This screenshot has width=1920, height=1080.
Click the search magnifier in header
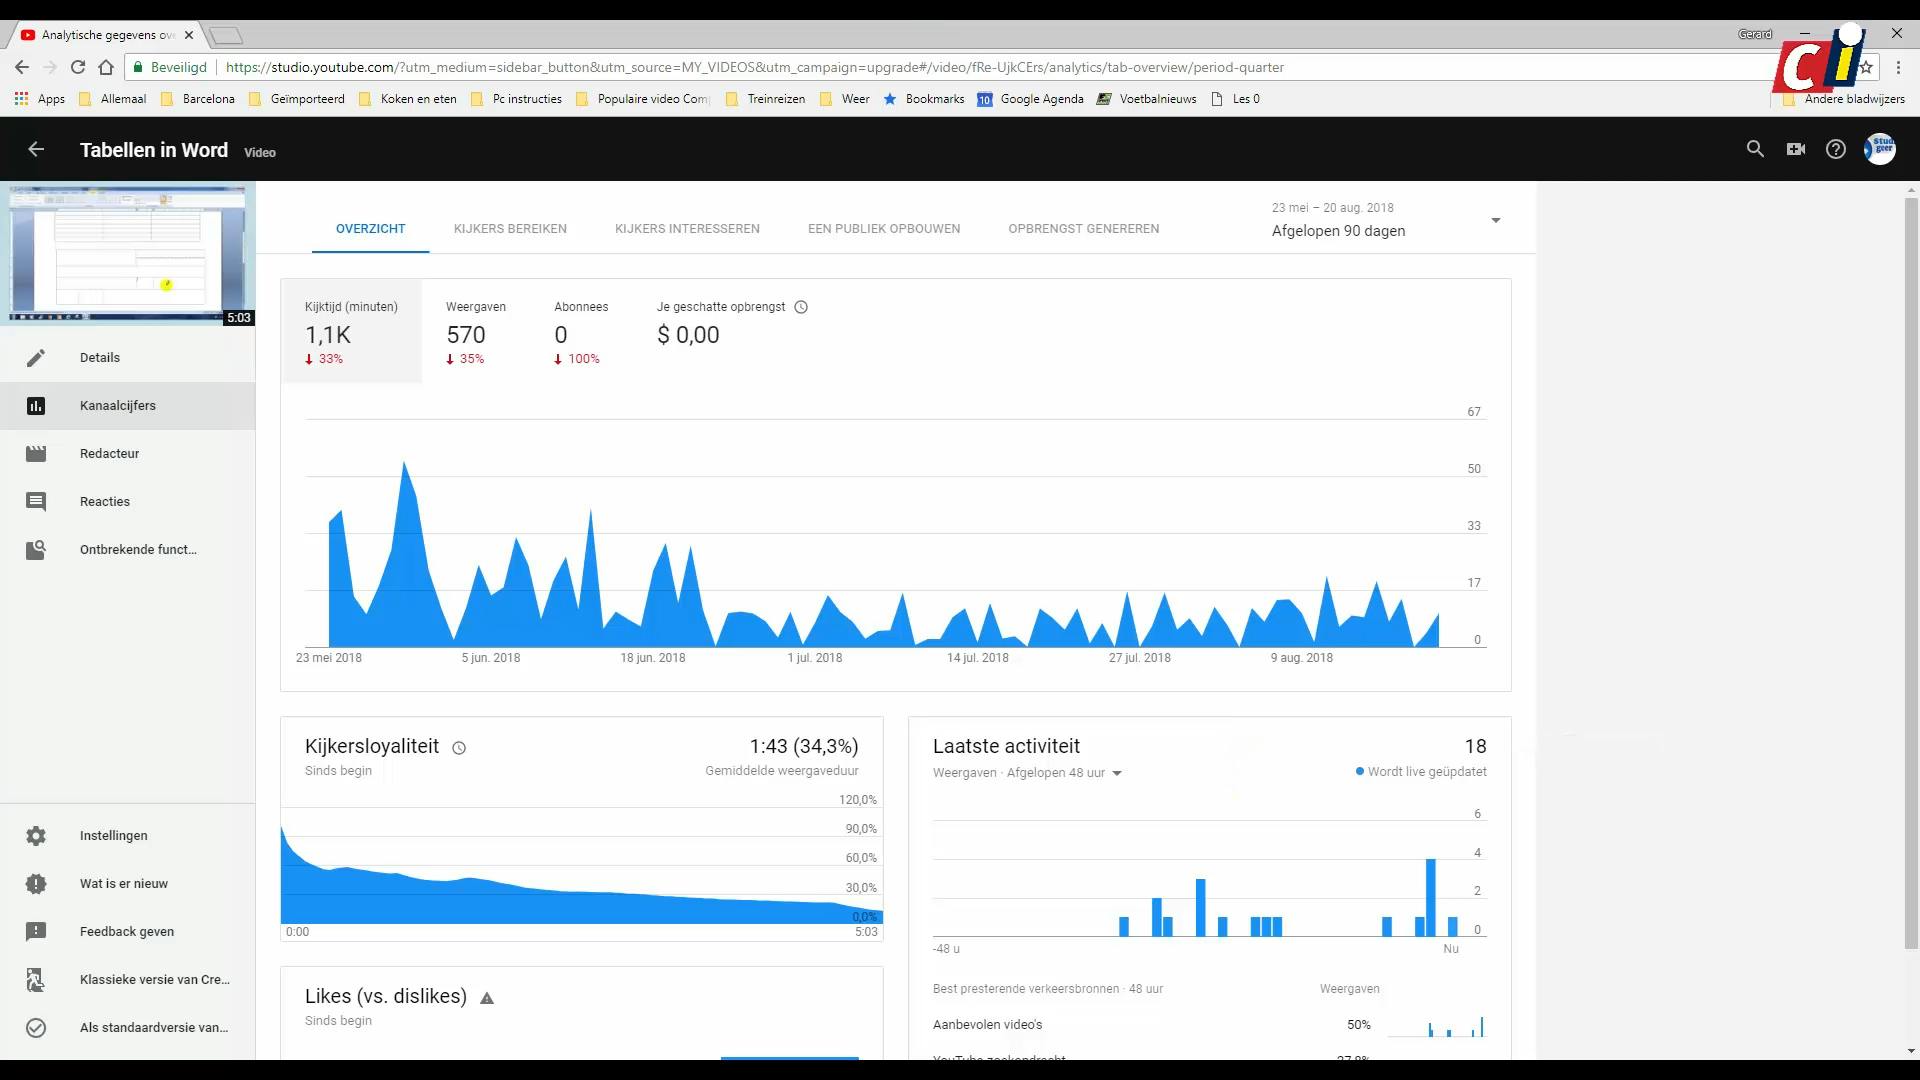point(1755,149)
